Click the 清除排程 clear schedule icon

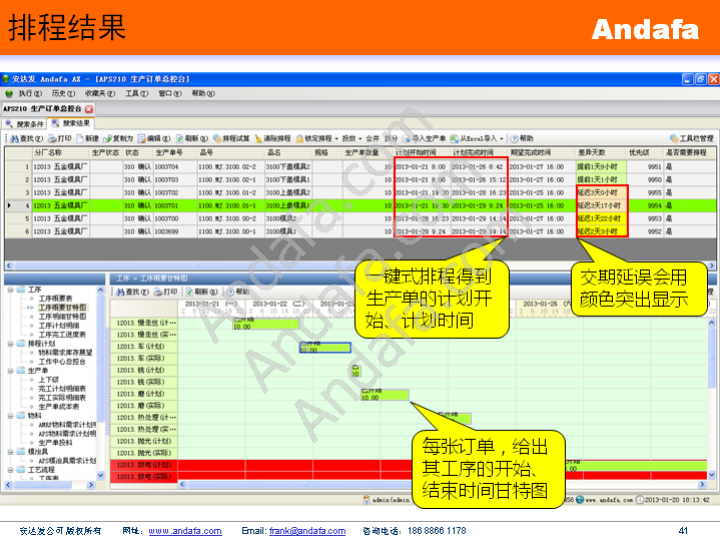tap(258, 139)
